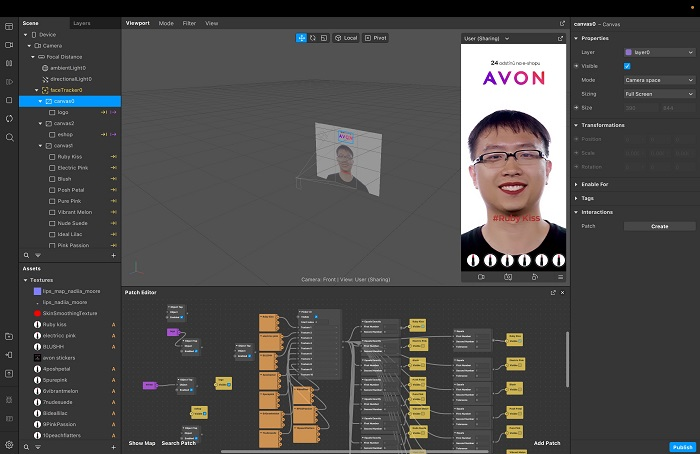The height and width of the screenshot is (454, 700).
Task: Select the scale manipulator tool in viewport
Action: pos(324,38)
